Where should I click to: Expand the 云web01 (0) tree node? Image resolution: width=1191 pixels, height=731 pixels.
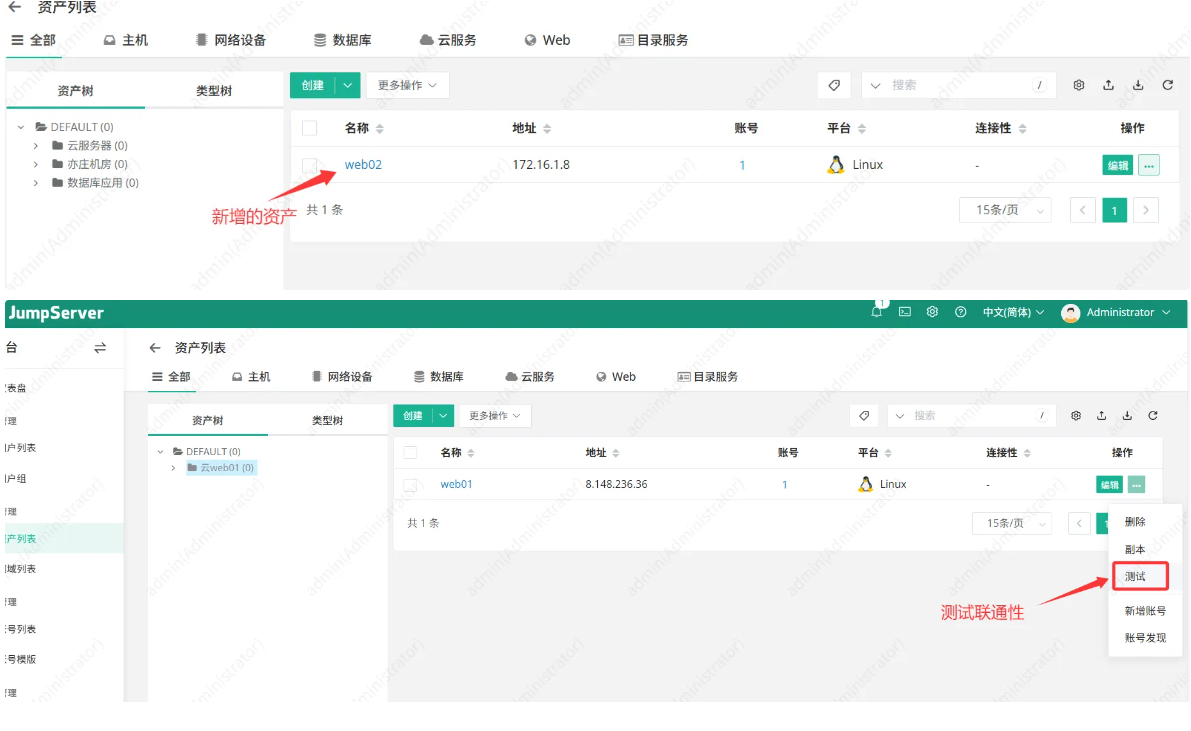click(x=173, y=468)
